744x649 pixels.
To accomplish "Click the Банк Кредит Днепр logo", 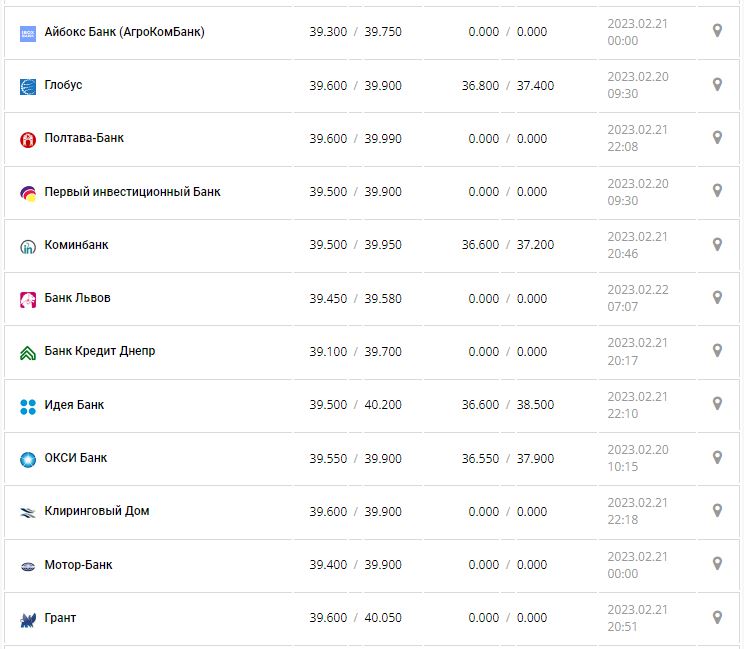I will 28,352.
